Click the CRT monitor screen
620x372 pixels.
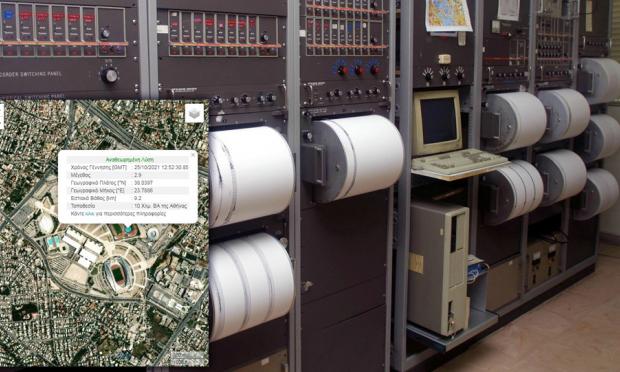439,121
